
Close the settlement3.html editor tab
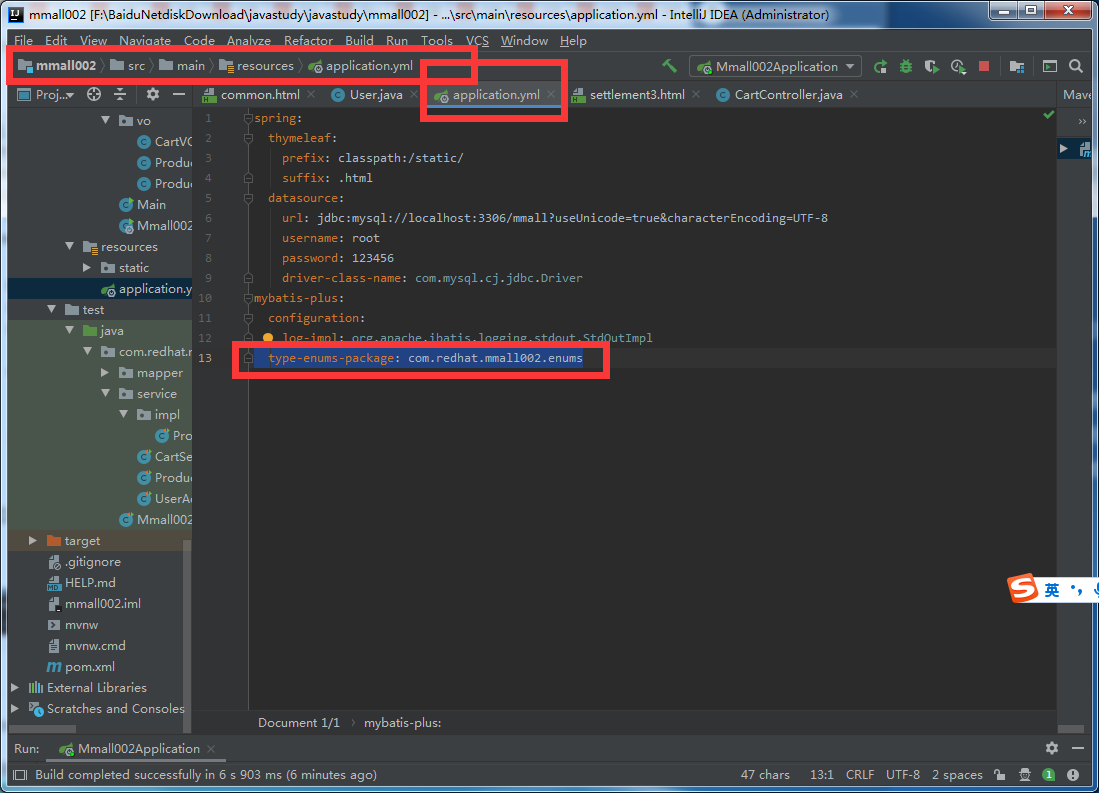click(695, 95)
